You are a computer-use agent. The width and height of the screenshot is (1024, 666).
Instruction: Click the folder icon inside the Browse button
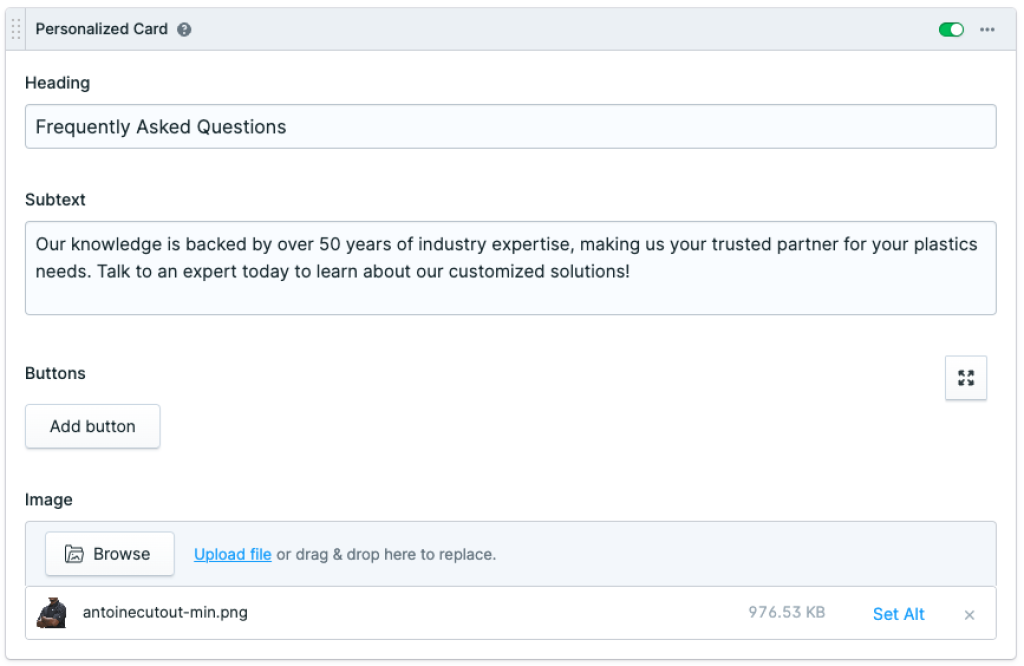74,554
